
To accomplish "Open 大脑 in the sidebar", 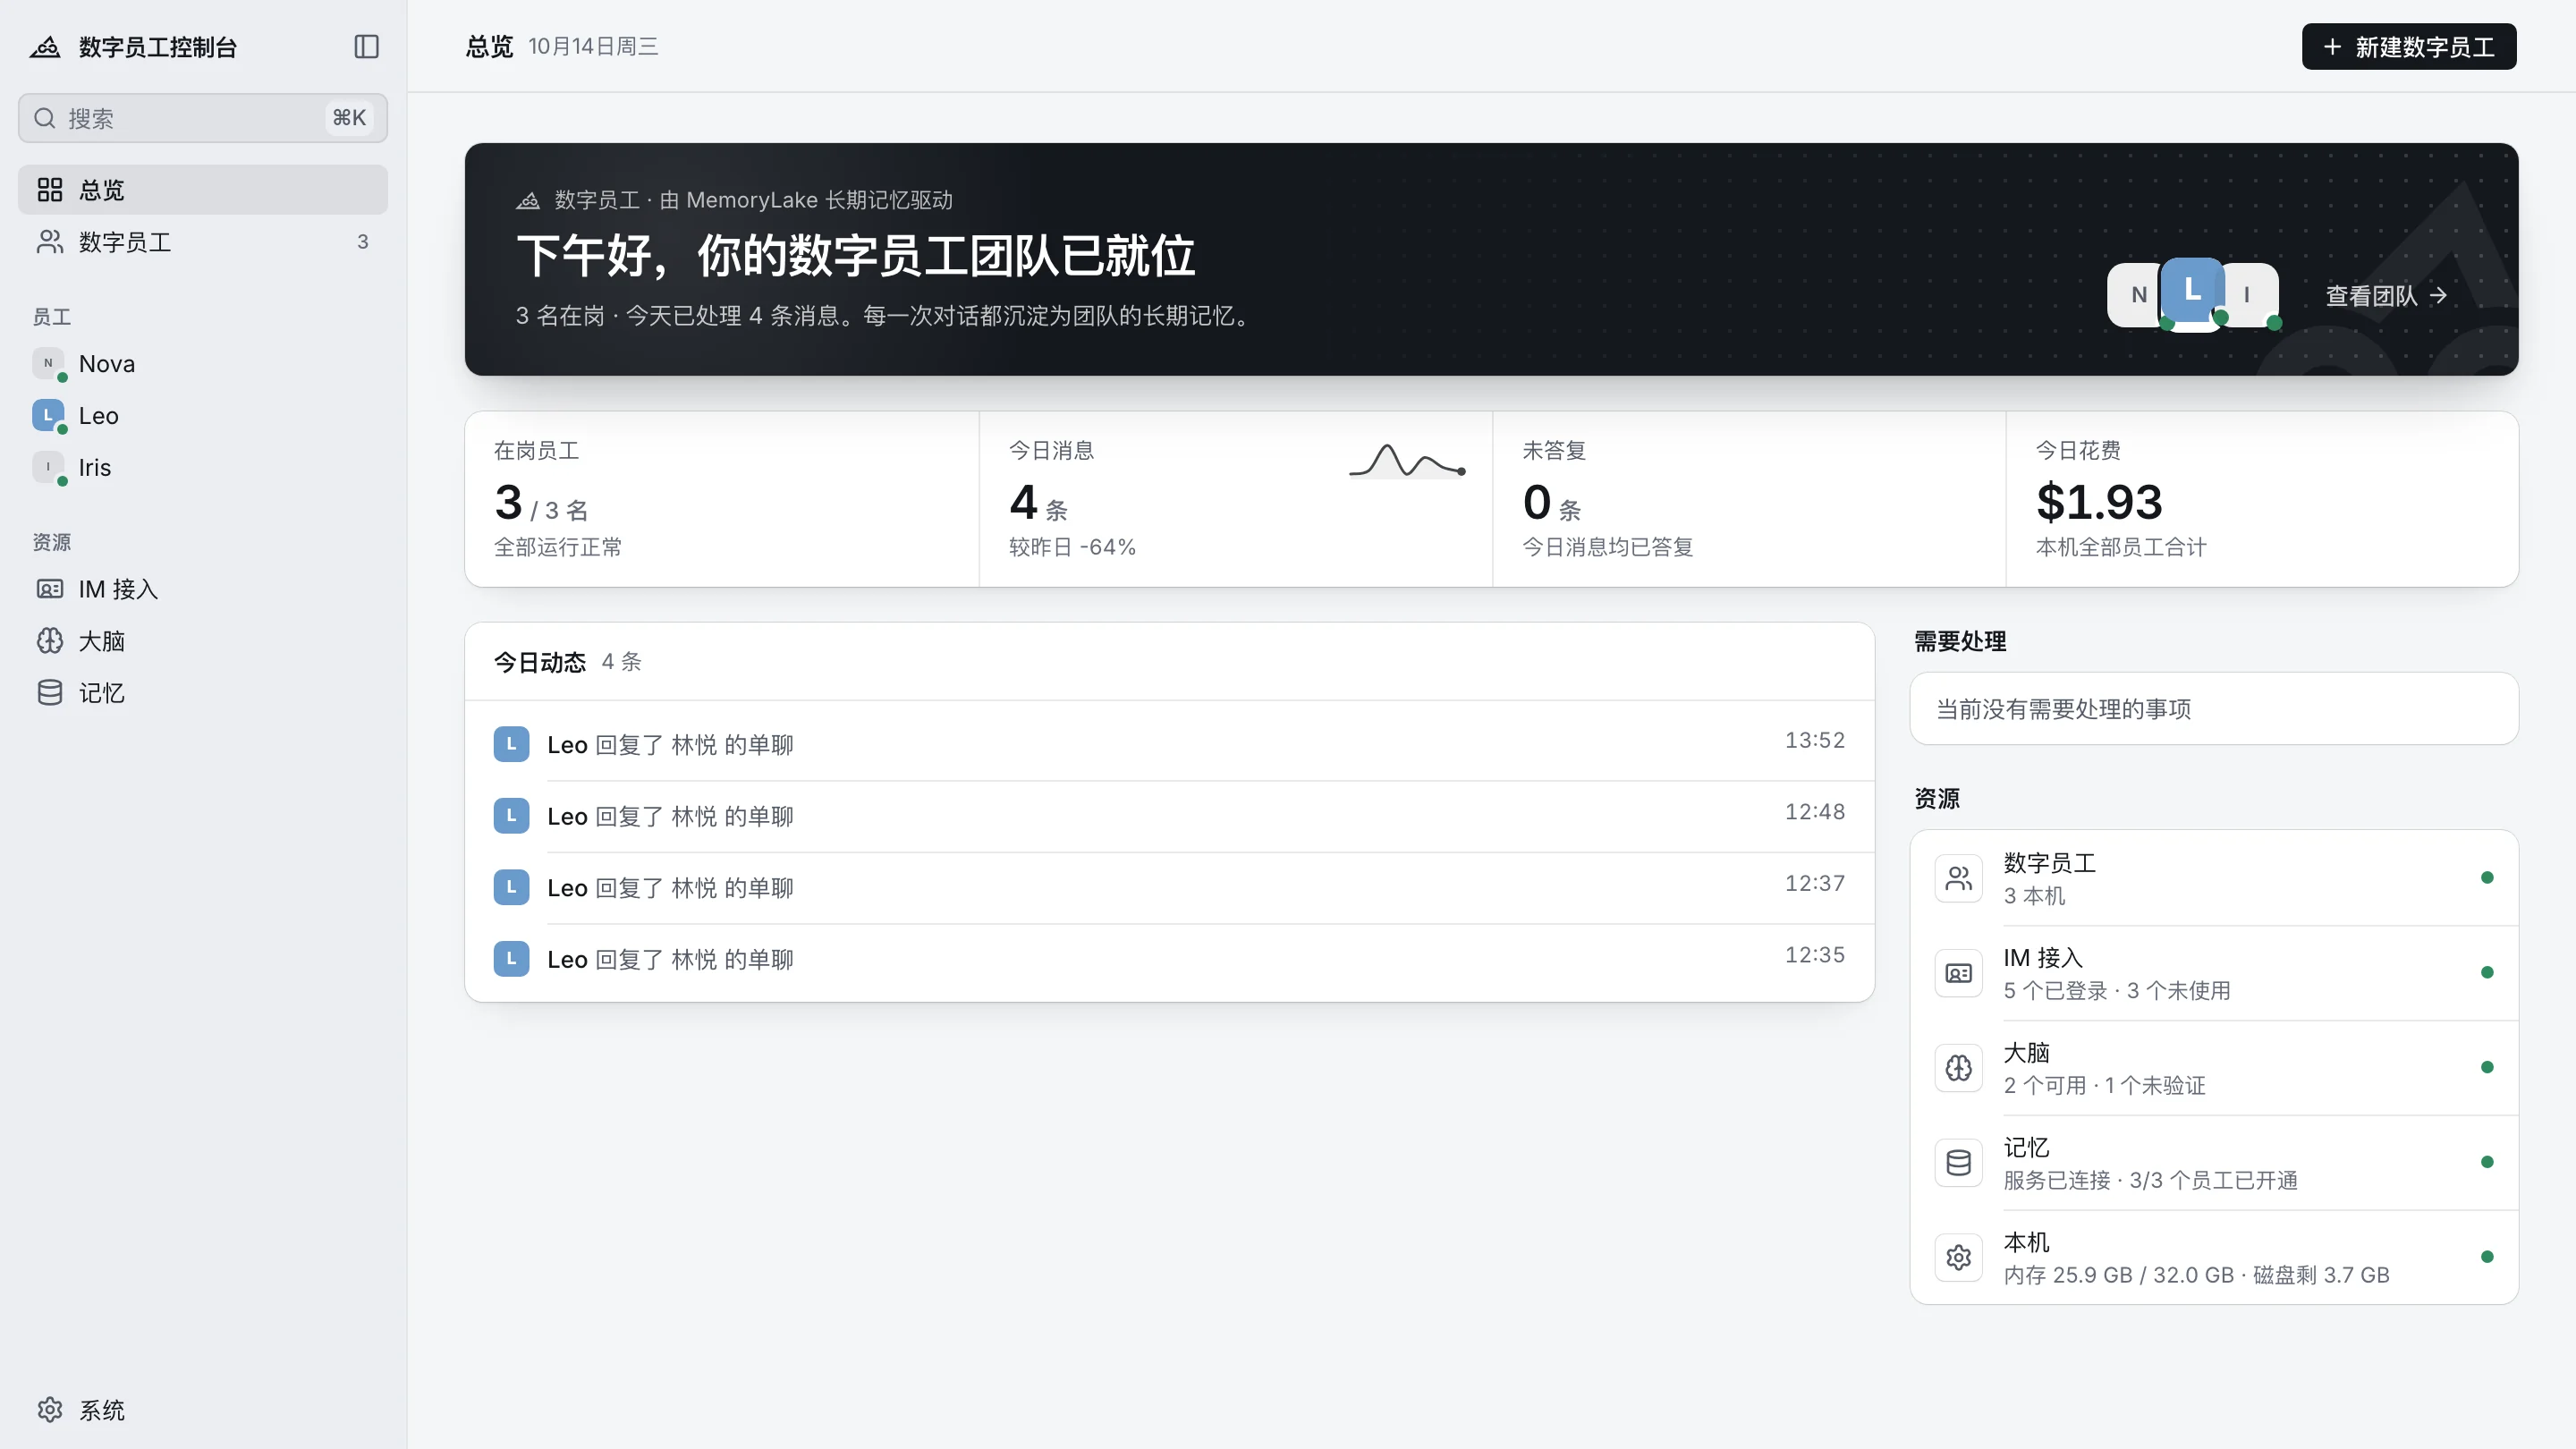I will (x=203, y=641).
